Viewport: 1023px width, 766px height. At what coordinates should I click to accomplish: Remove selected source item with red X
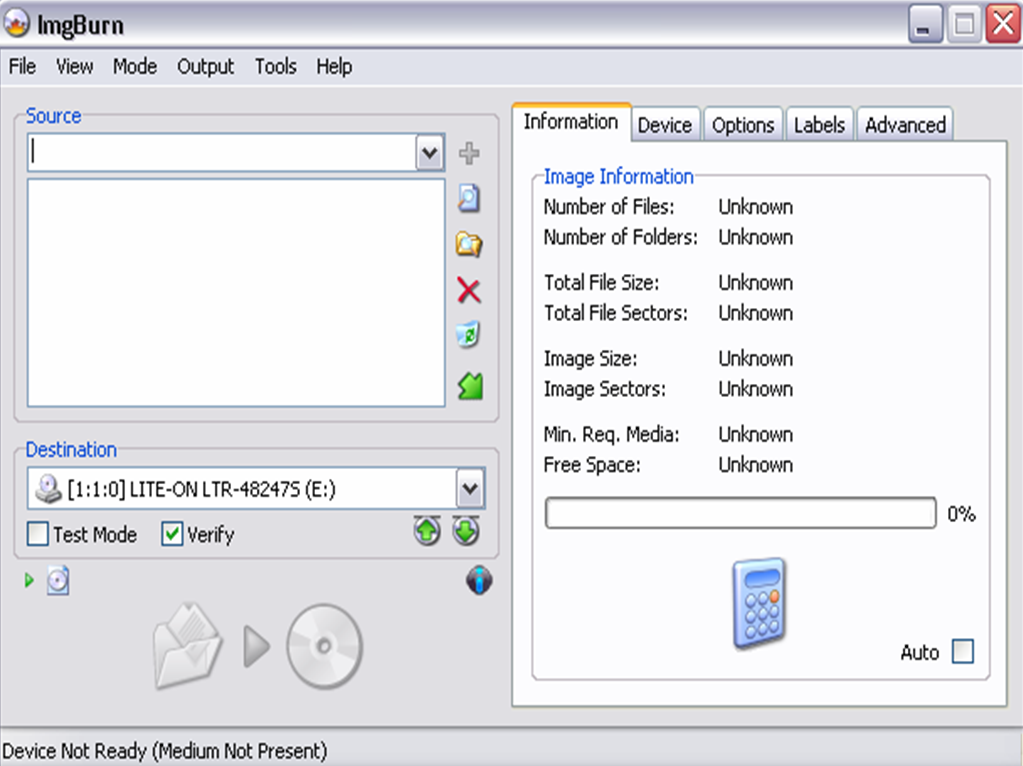(x=468, y=290)
